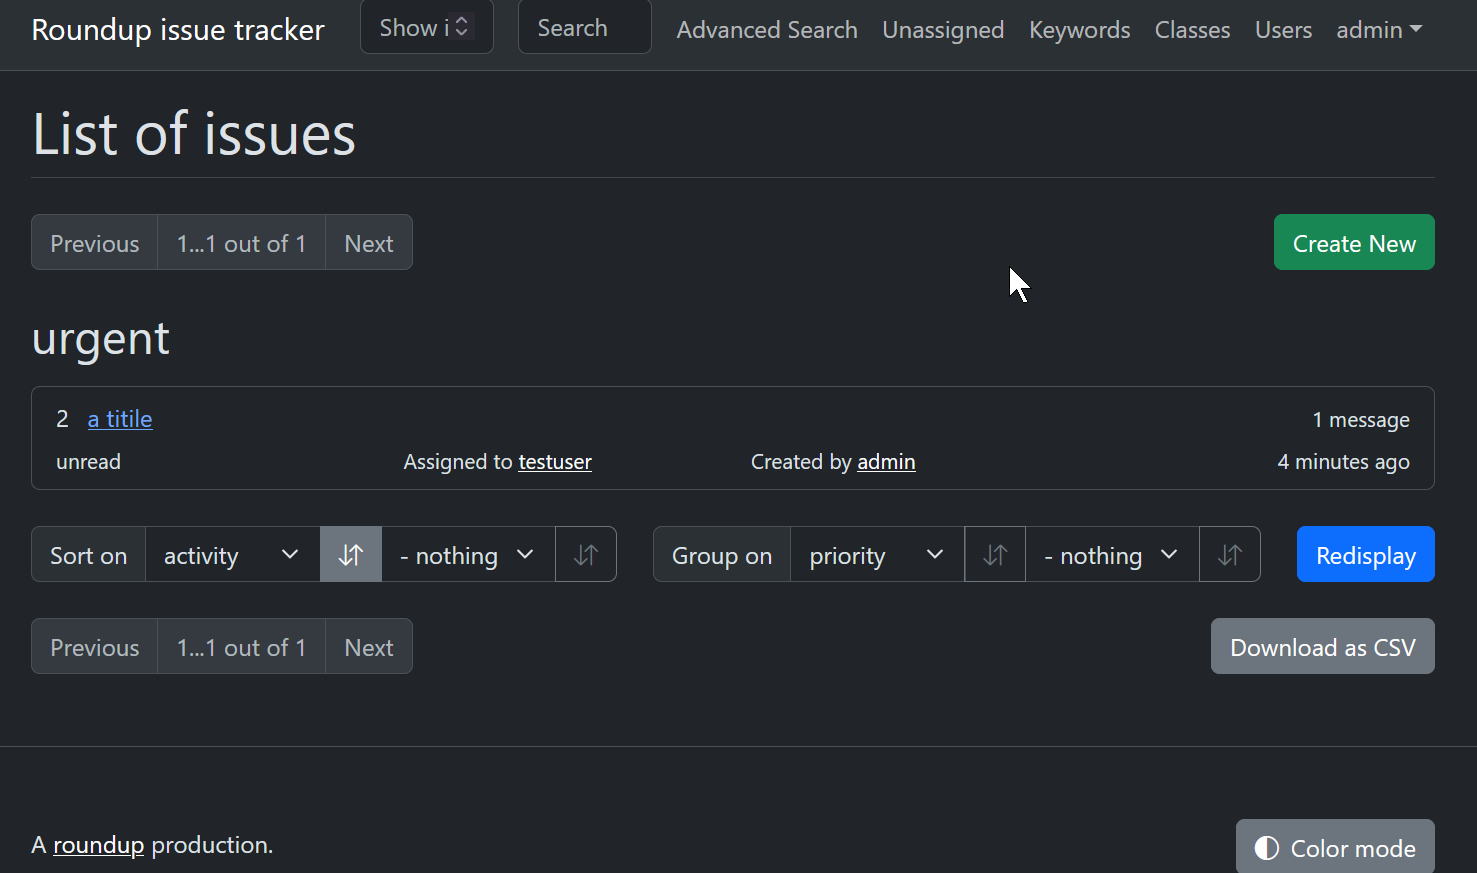Toggle sort direction for activity

click(x=350, y=555)
